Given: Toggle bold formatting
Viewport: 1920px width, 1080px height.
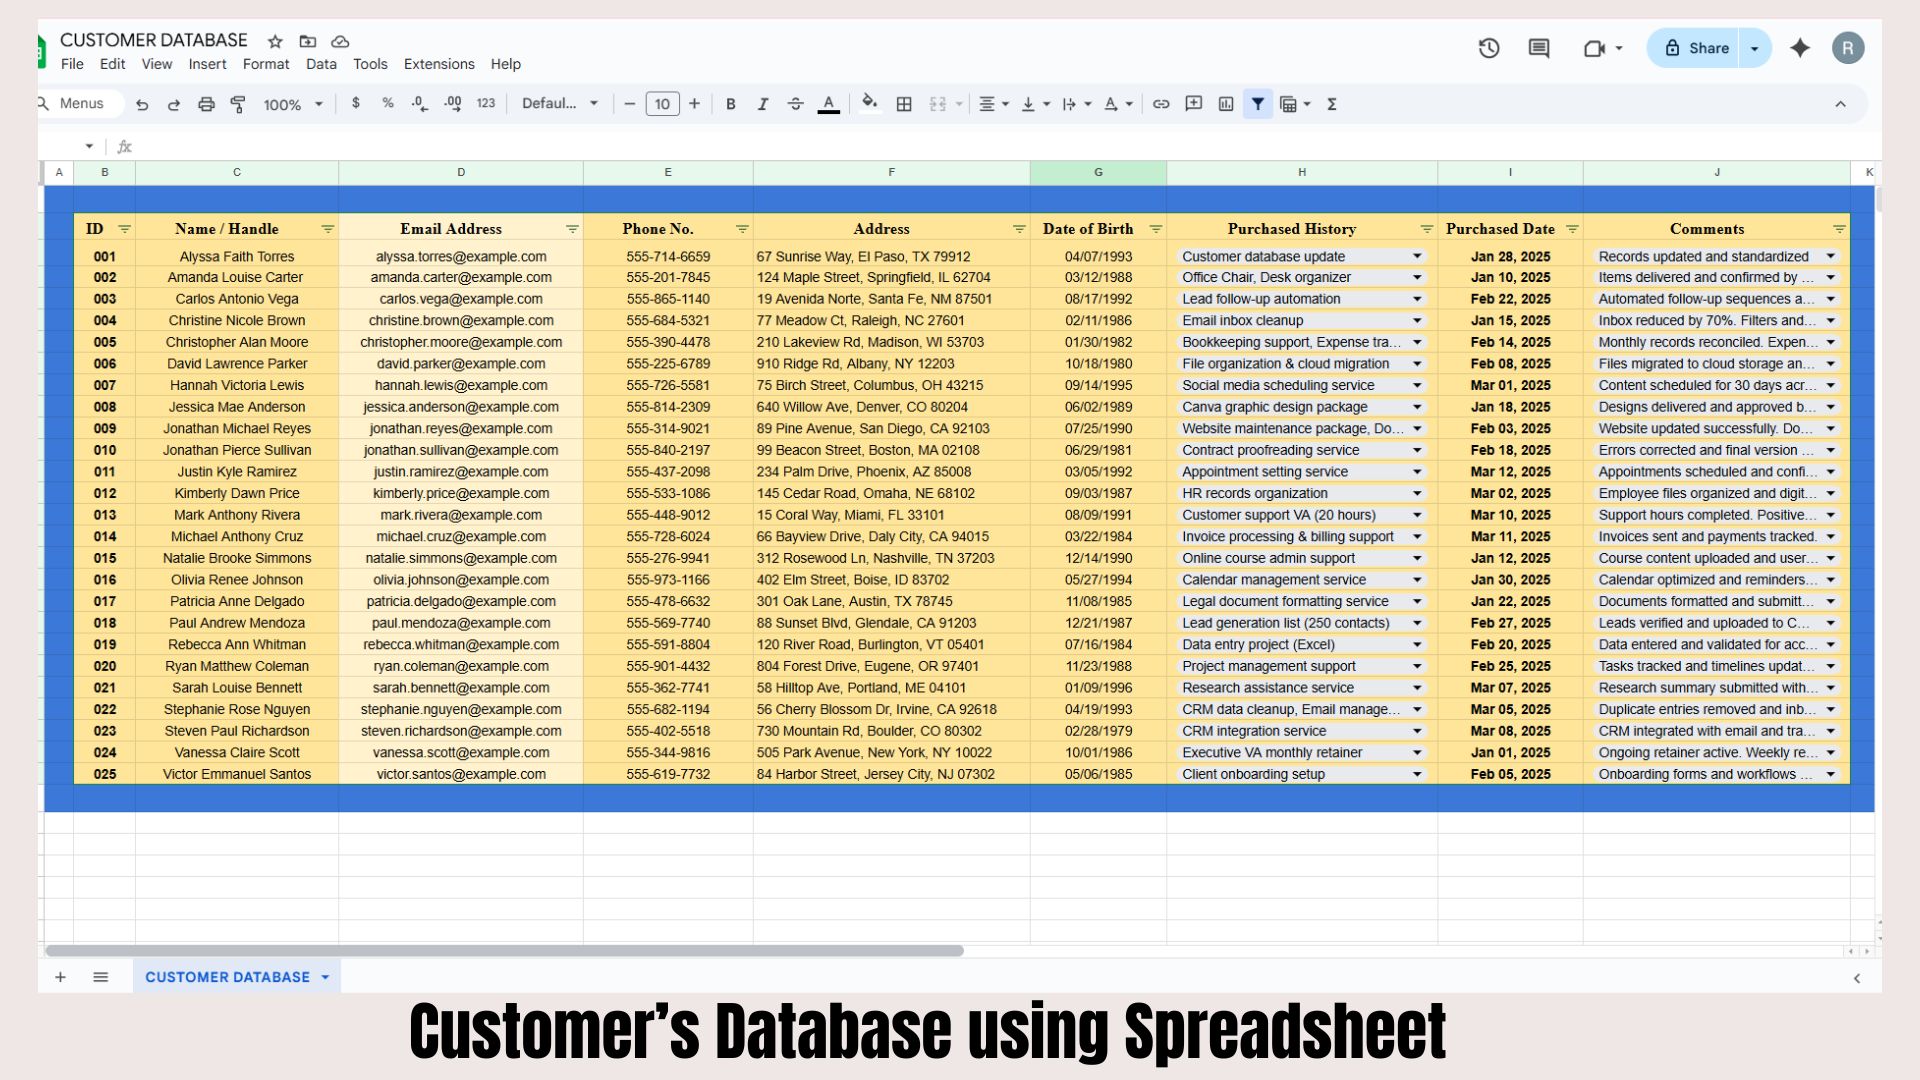Looking at the screenshot, I should [x=731, y=104].
